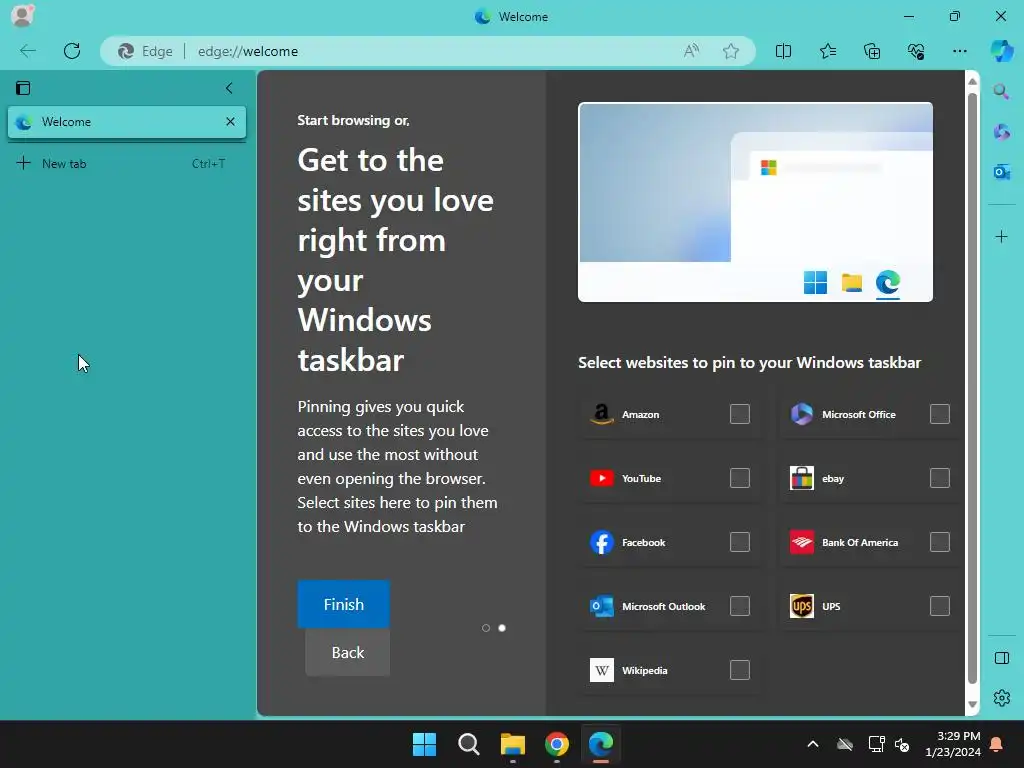The image size is (1024, 768).
Task: Open the Favorites list icon
Action: tap(827, 51)
